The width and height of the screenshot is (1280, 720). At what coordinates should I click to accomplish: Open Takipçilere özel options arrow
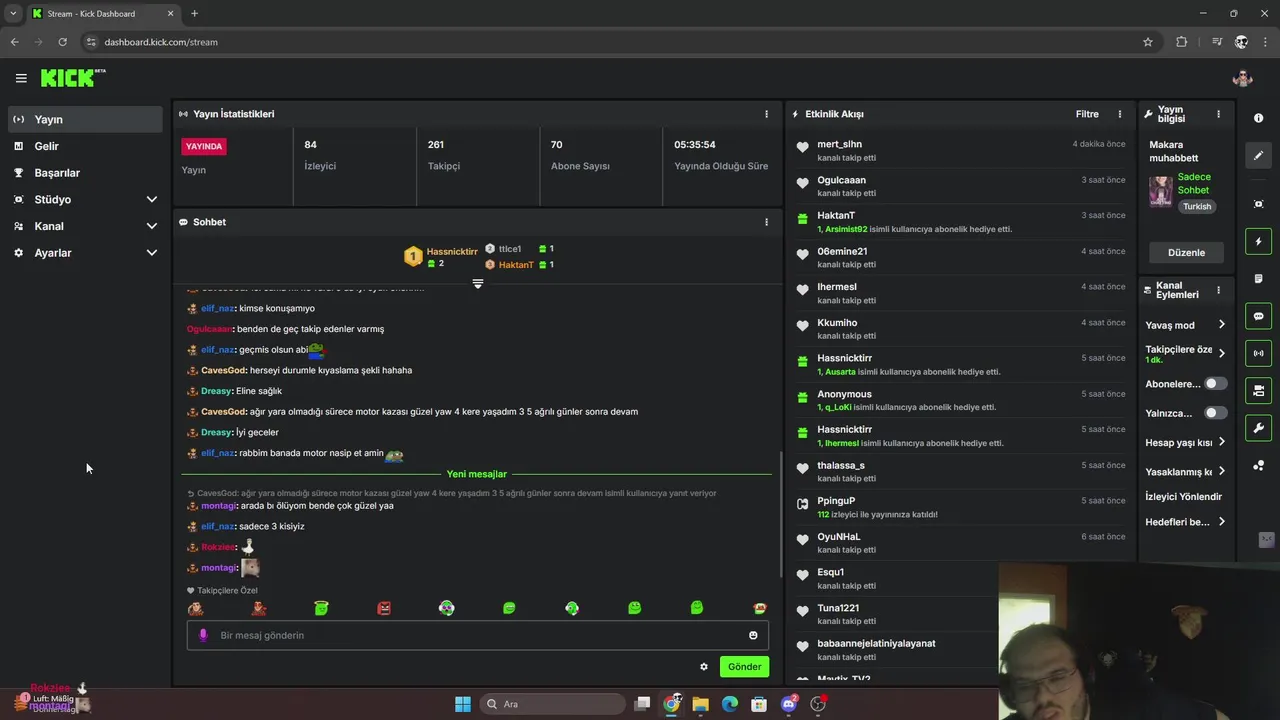point(1222,353)
